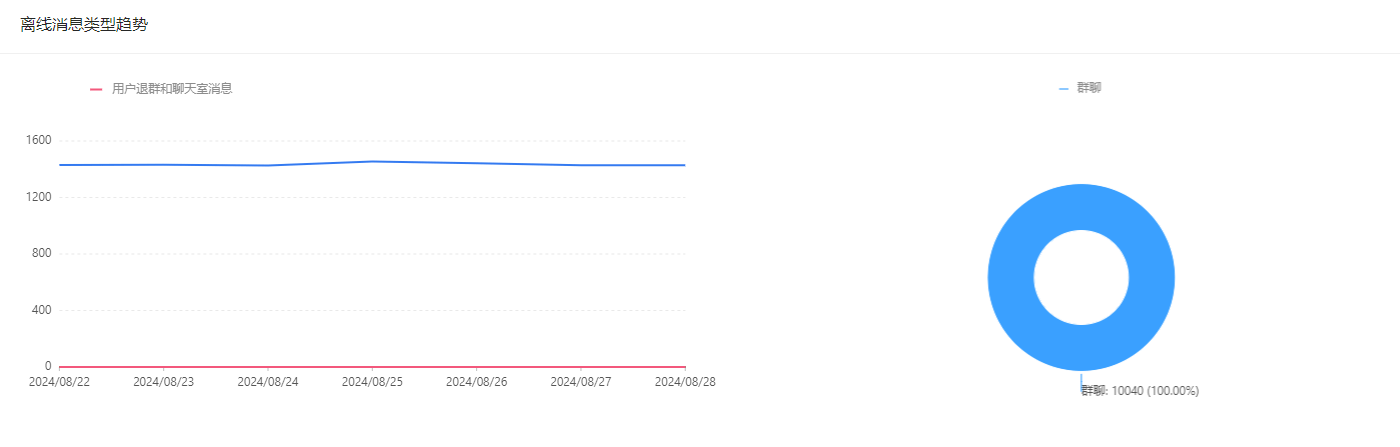Select the 2024/08/22 date on the x-axis
The height and width of the screenshot is (447, 1400).
(x=59, y=382)
